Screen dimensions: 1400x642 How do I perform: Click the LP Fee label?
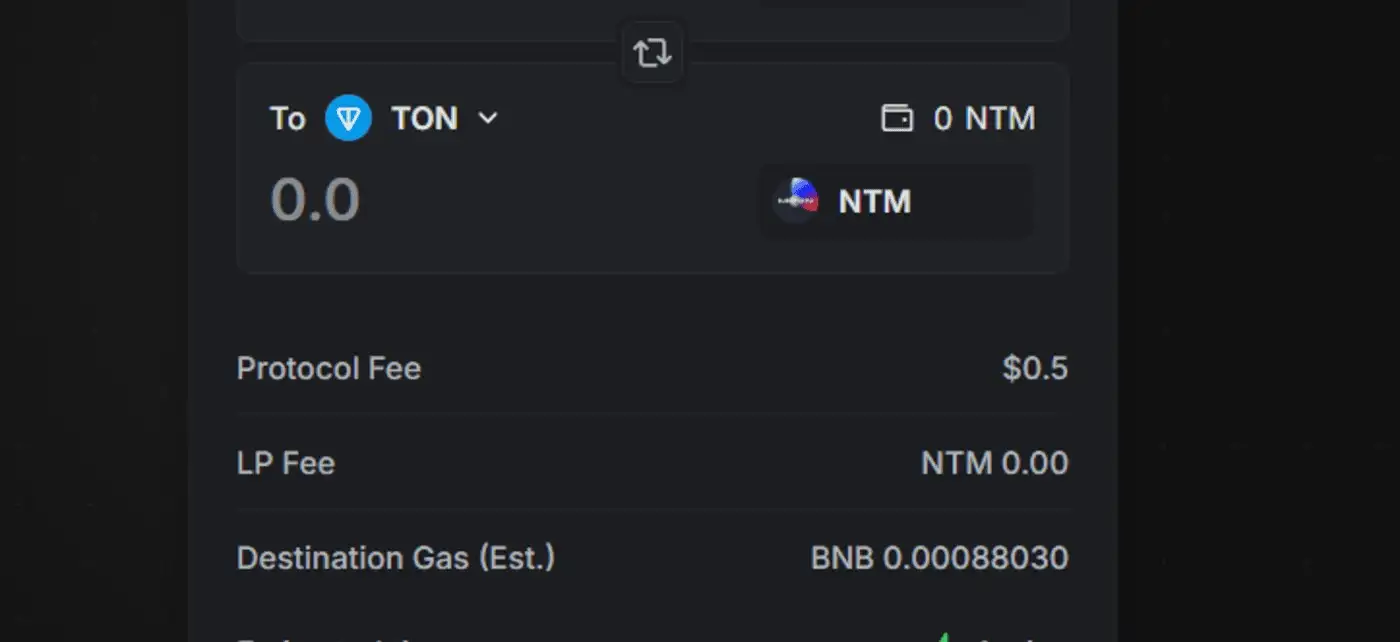[x=285, y=463]
